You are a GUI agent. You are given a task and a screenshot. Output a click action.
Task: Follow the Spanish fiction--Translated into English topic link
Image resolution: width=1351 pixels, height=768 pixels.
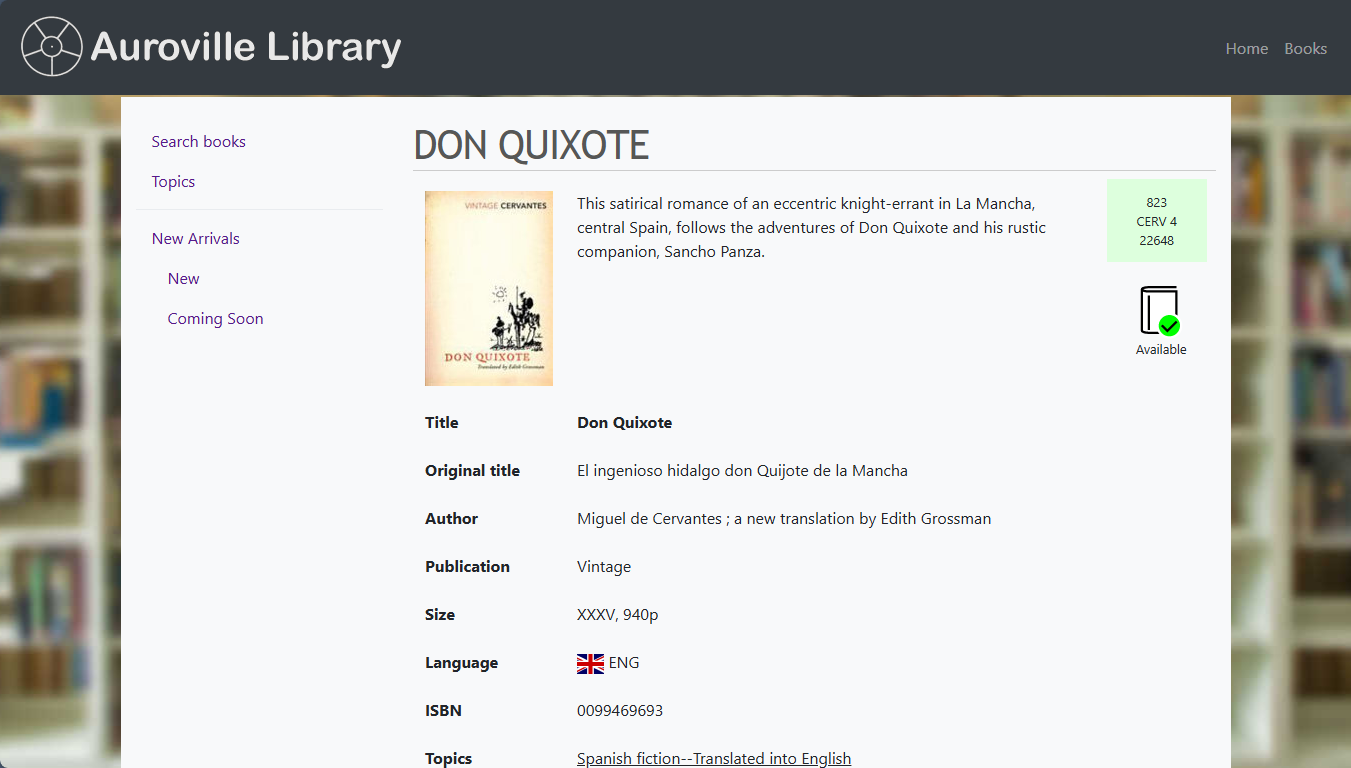pyautogui.click(x=714, y=758)
